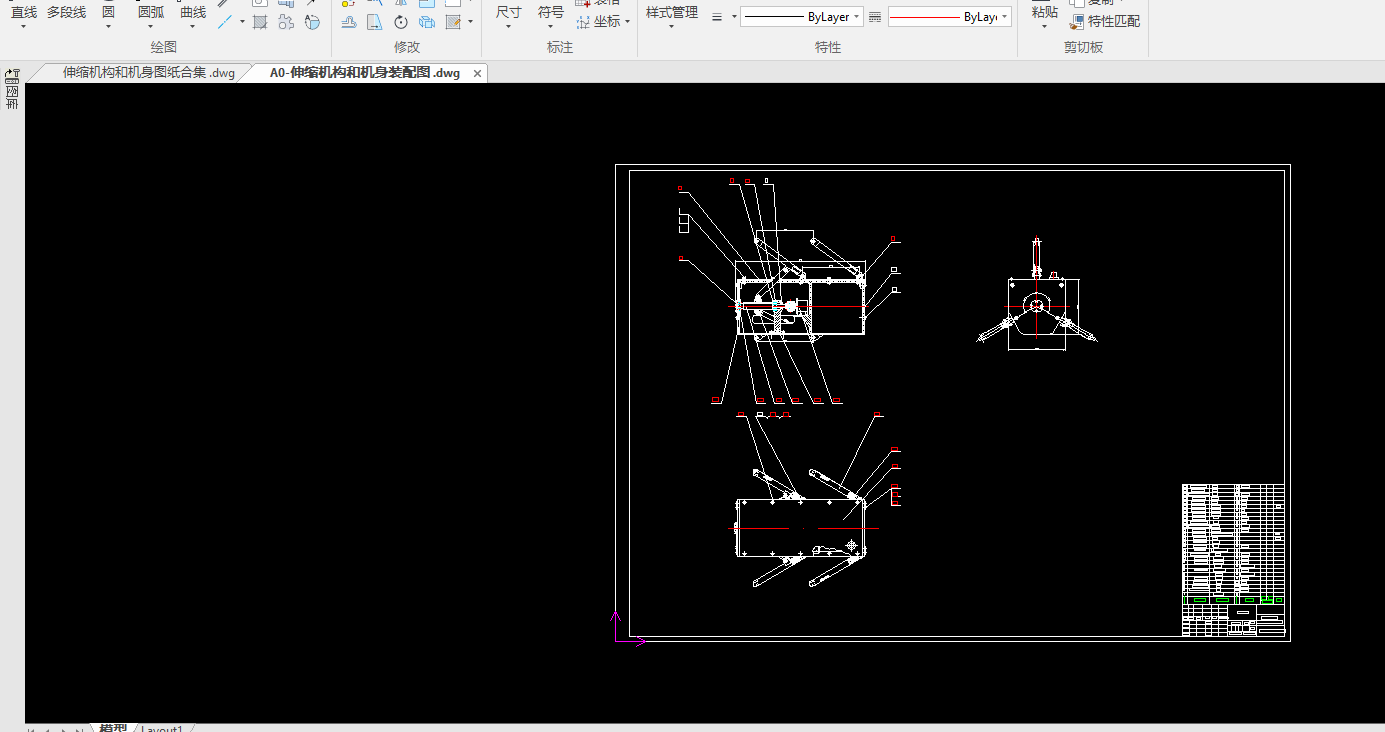Click the 特性 group label
The height and width of the screenshot is (732, 1385).
(828, 47)
